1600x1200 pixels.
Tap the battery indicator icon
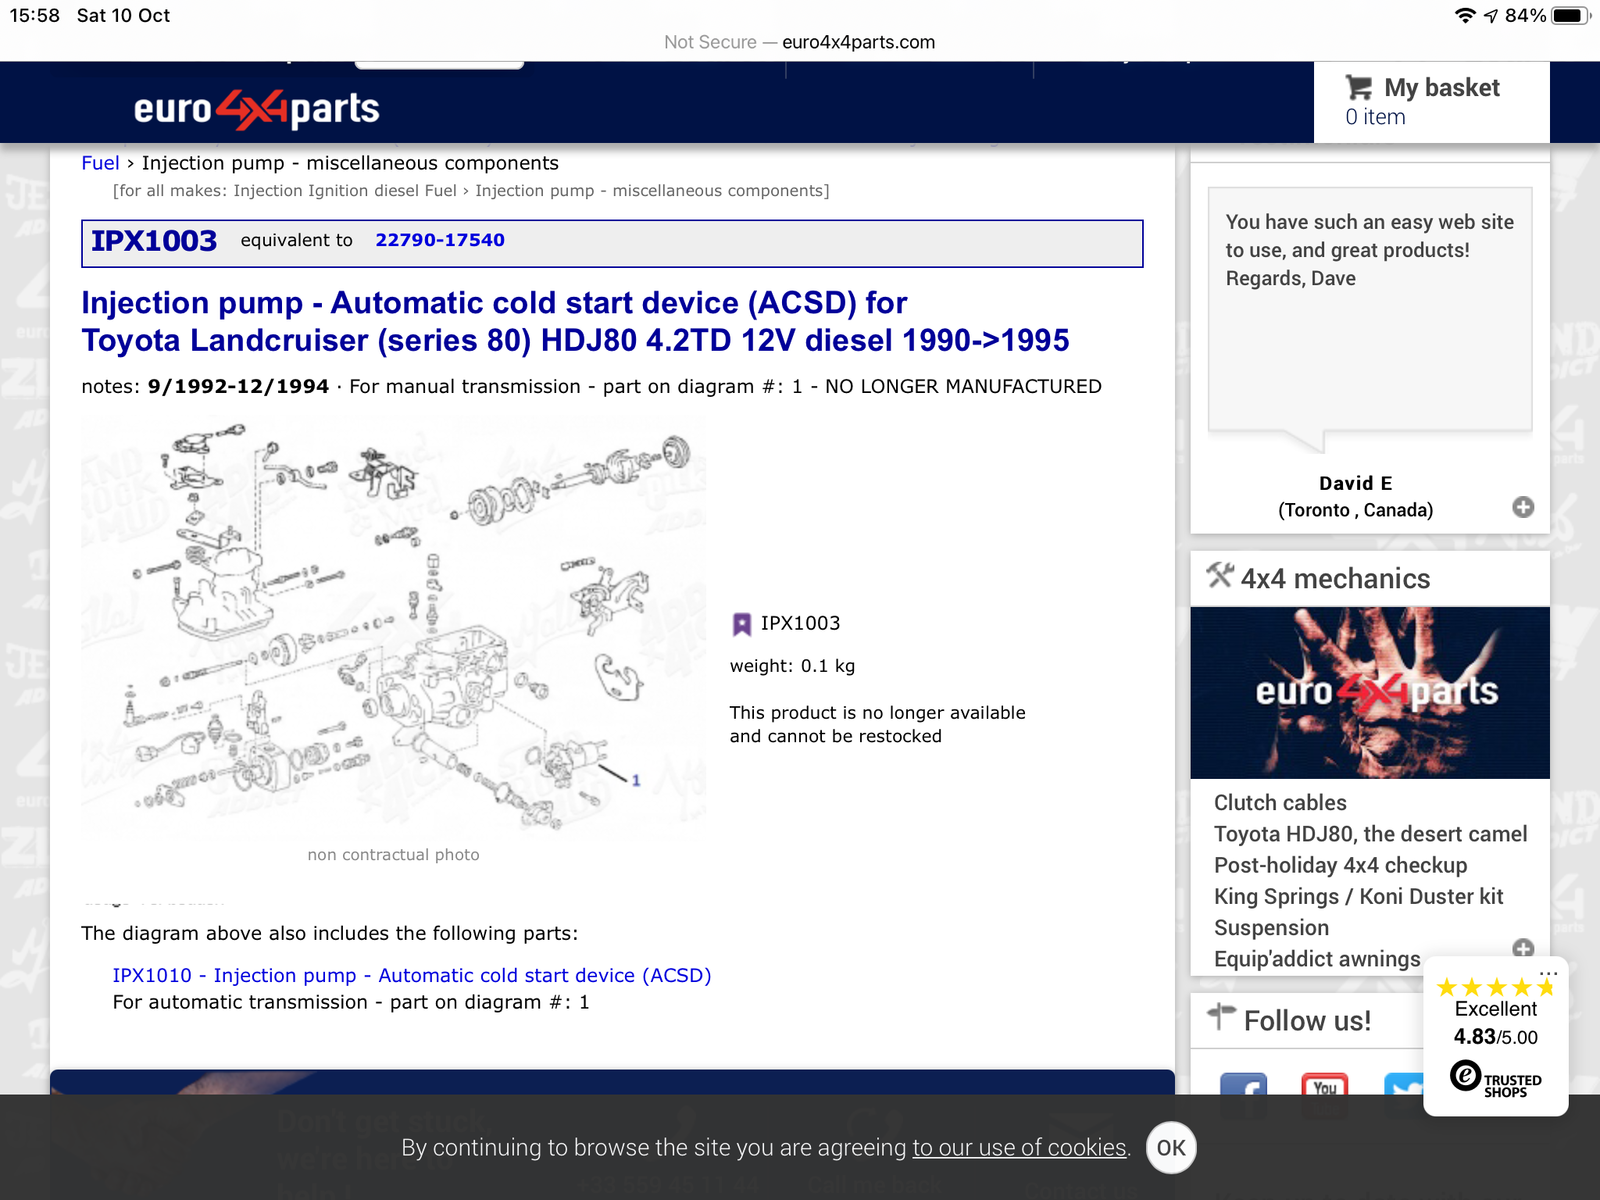click(x=1571, y=15)
